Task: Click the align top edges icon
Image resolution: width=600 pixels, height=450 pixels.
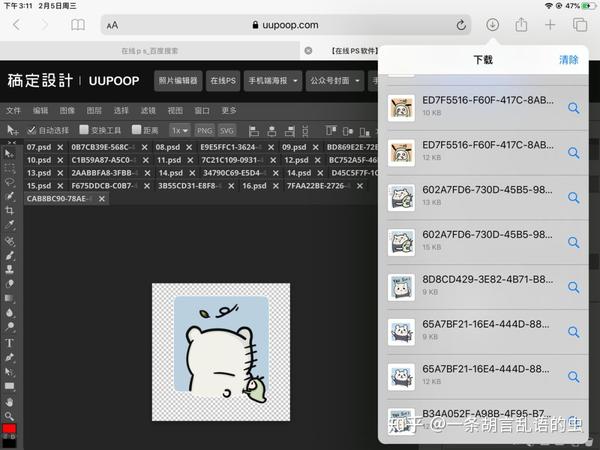Action: 331,131
